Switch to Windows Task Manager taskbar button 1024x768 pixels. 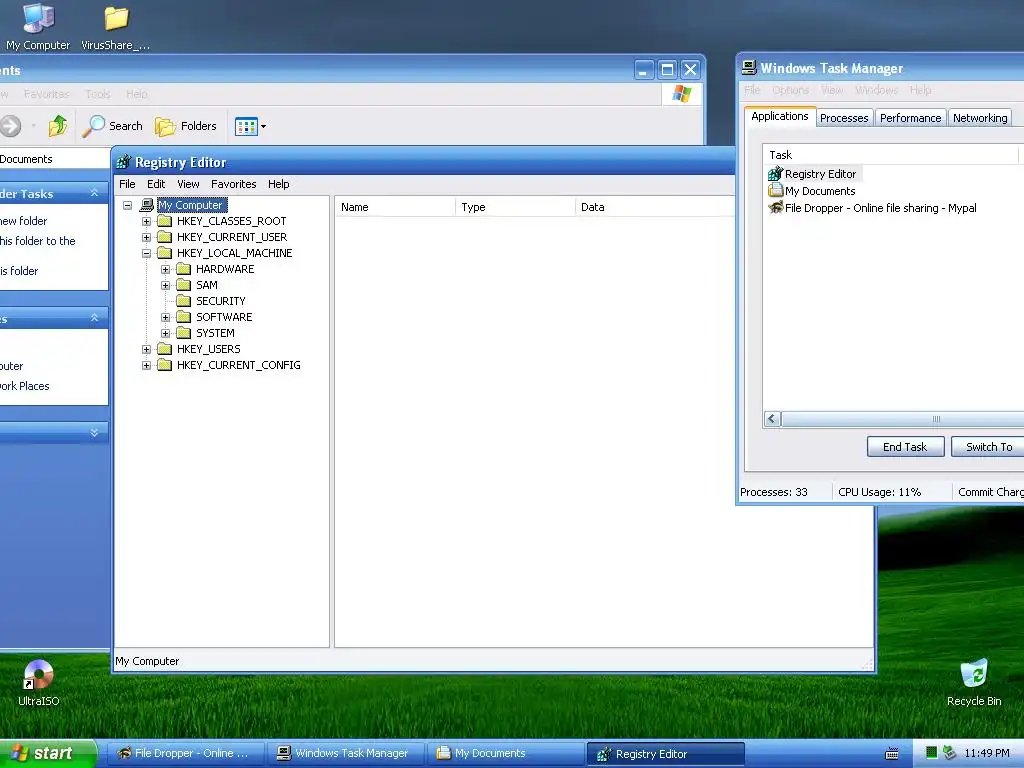(346, 753)
